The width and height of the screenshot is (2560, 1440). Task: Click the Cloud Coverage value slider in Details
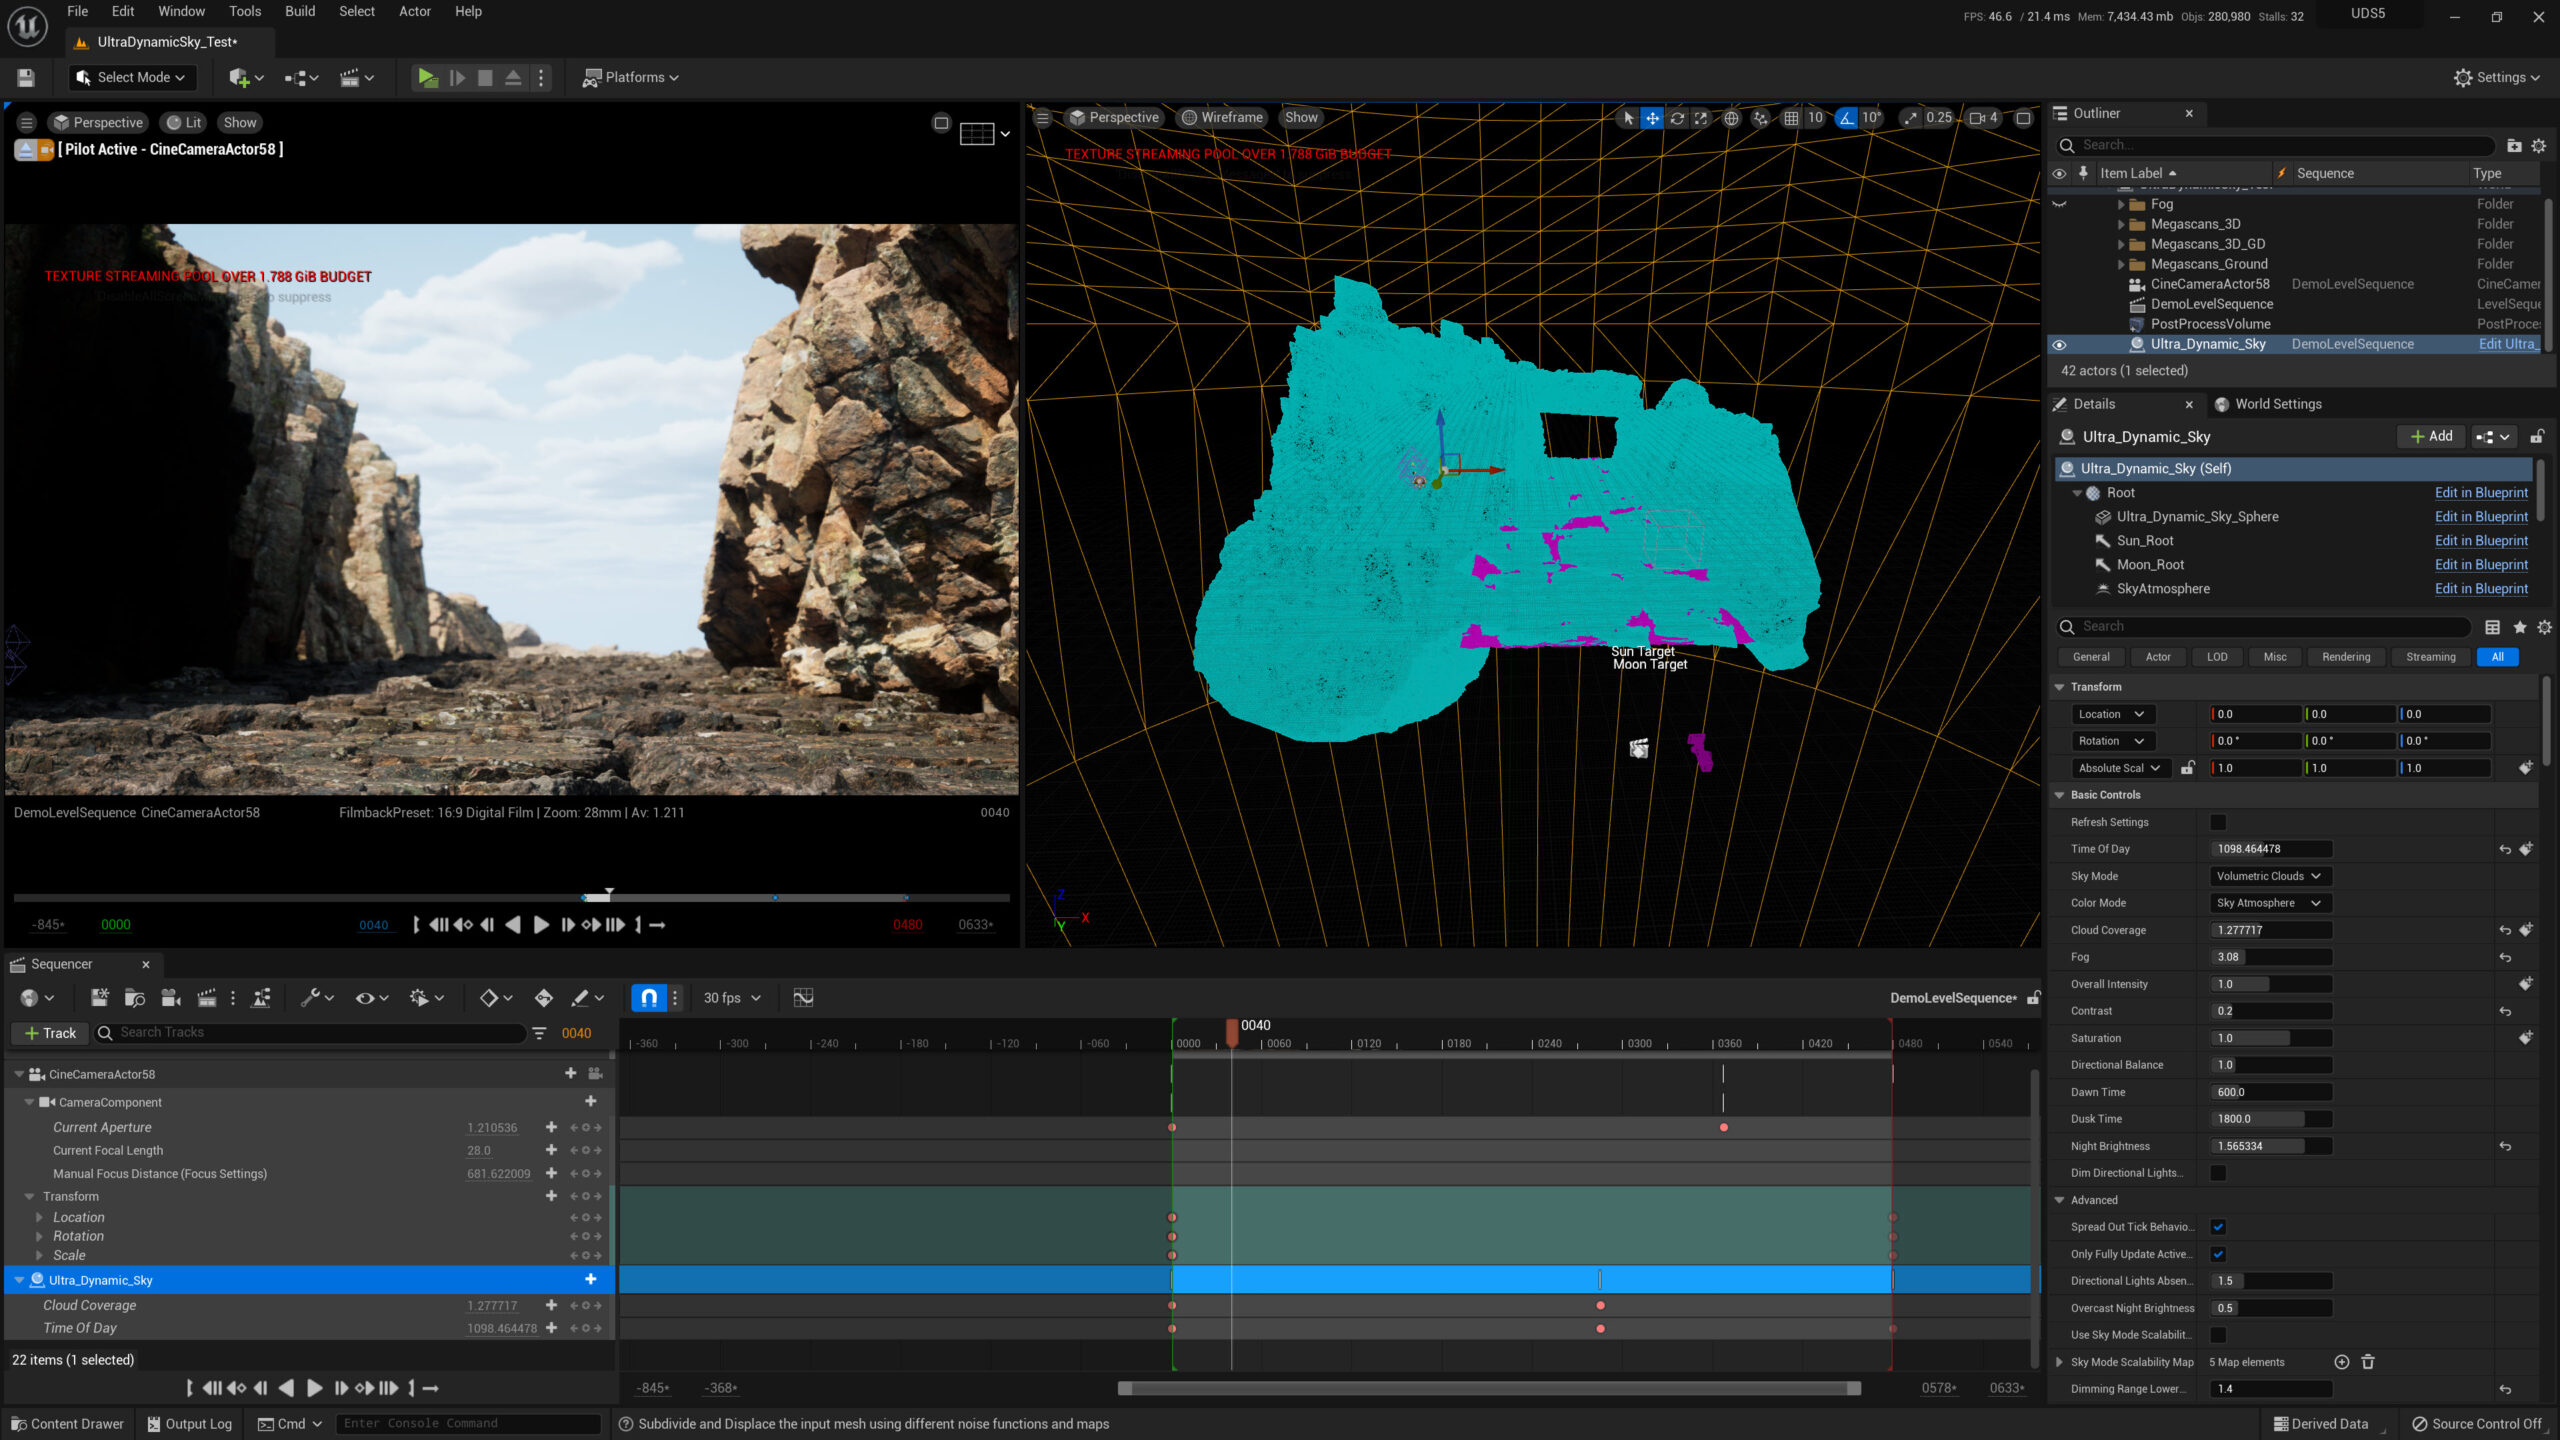tap(2270, 930)
